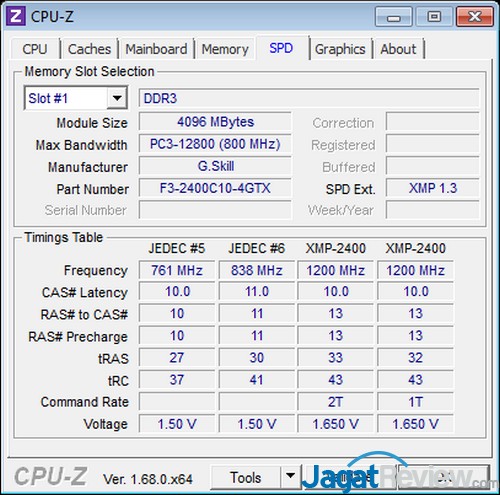Click the empty Week/Year field

point(433,210)
